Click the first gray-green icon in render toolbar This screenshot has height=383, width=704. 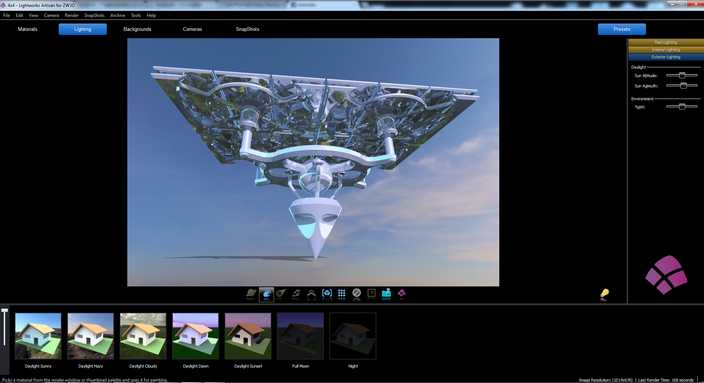(251, 294)
